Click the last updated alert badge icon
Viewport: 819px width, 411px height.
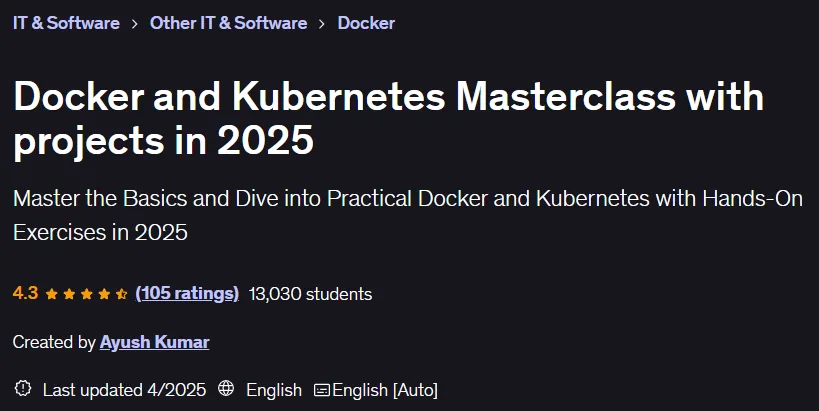tap(23, 388)
